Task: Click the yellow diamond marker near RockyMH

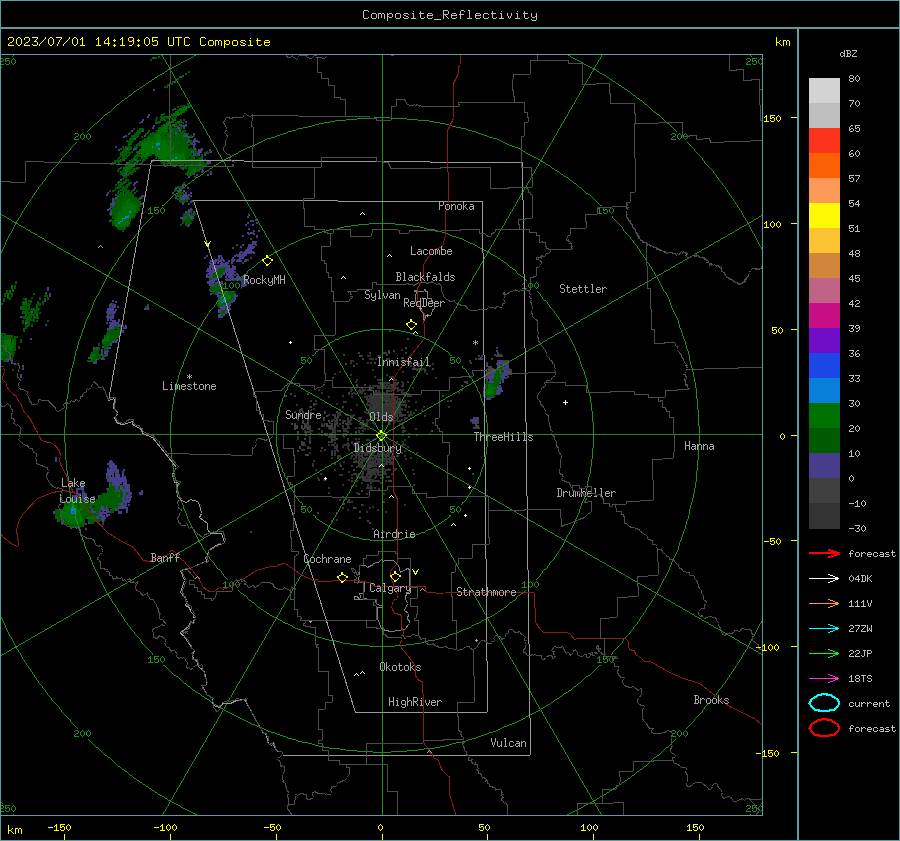Action: [267, 261]
